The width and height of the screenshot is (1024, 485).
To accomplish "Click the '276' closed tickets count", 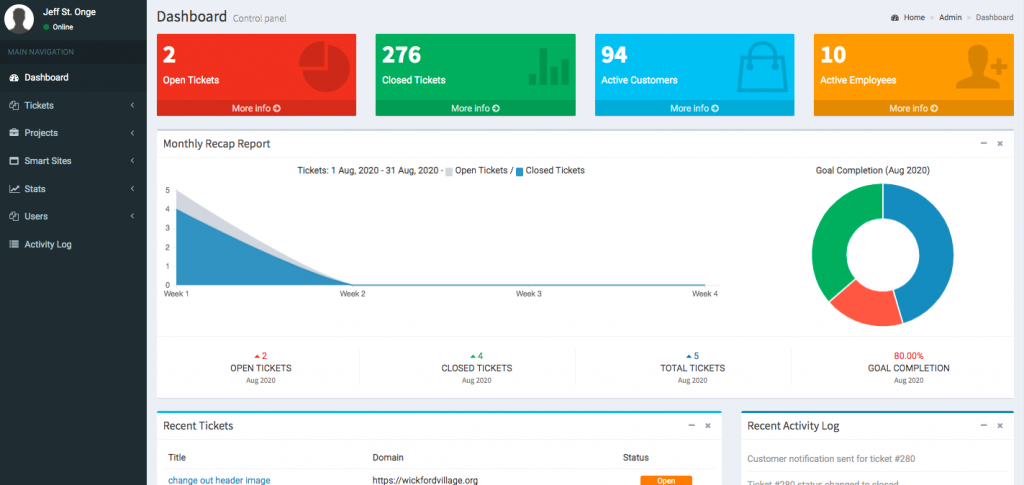I will click(x=402, y=55).
